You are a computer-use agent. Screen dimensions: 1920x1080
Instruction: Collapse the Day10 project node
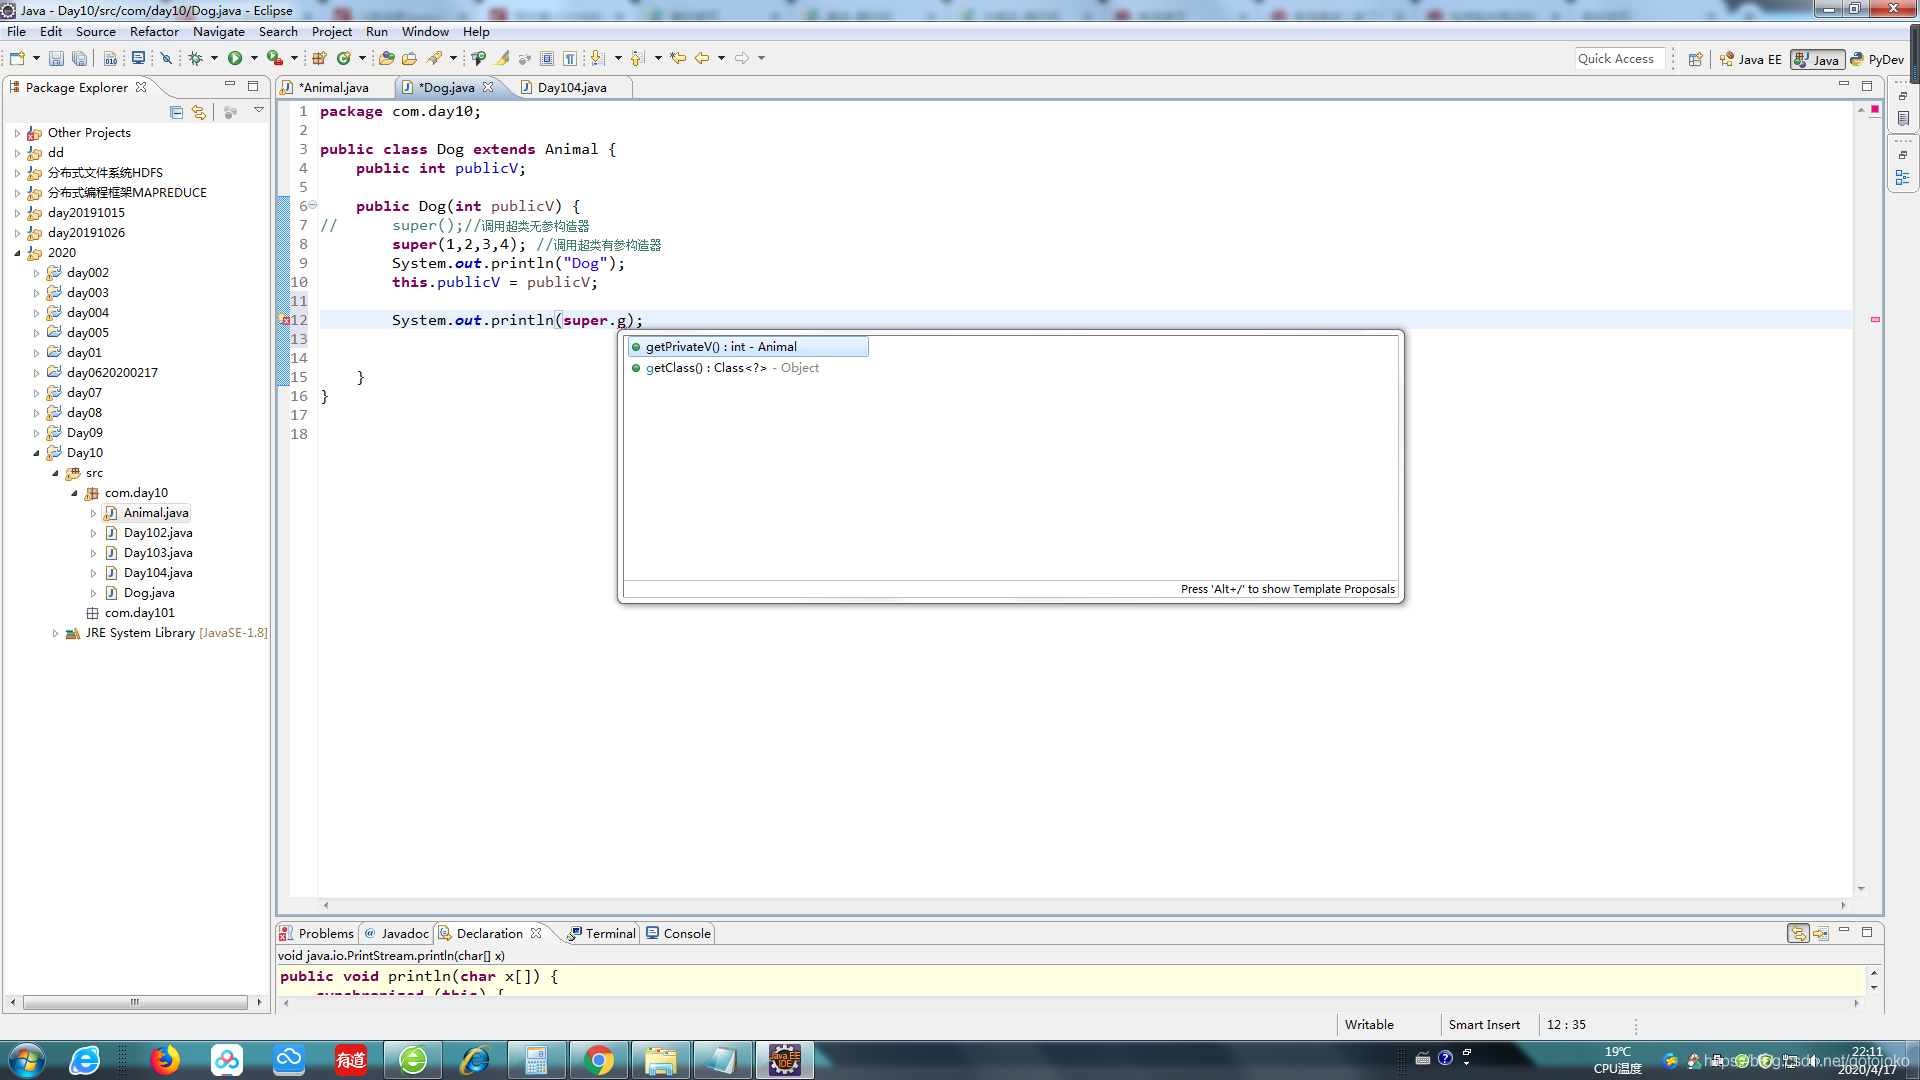(37, 453)
